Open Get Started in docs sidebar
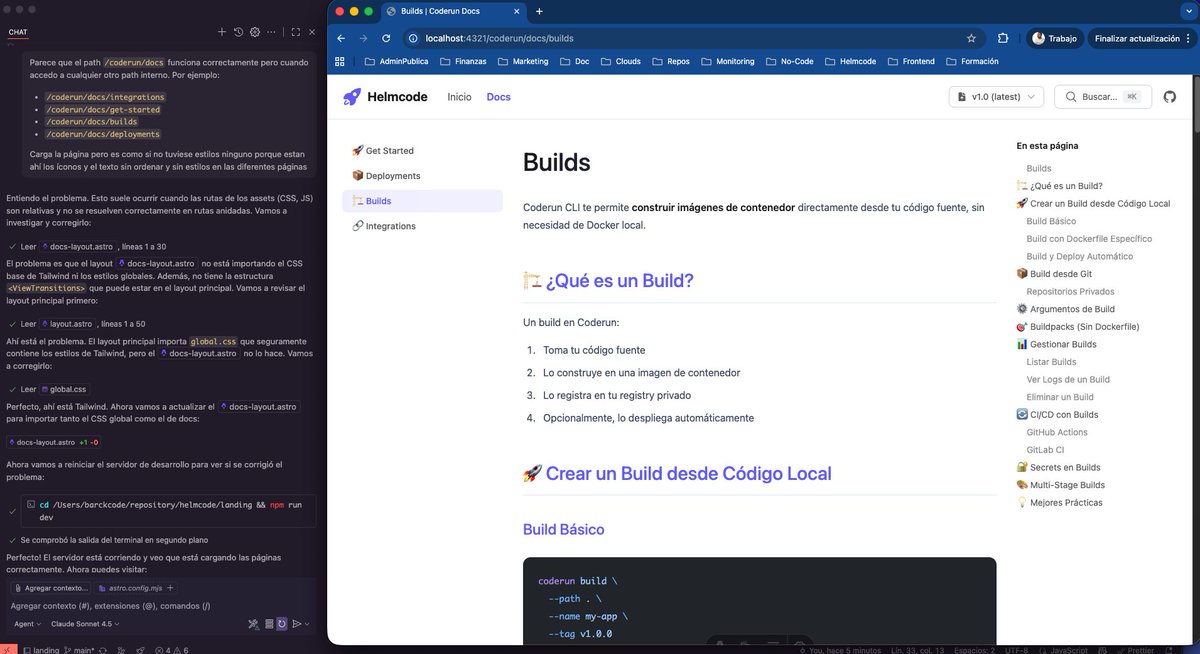Image resolution: width=1200 pixels, height=654 pixels. point(422,151)
